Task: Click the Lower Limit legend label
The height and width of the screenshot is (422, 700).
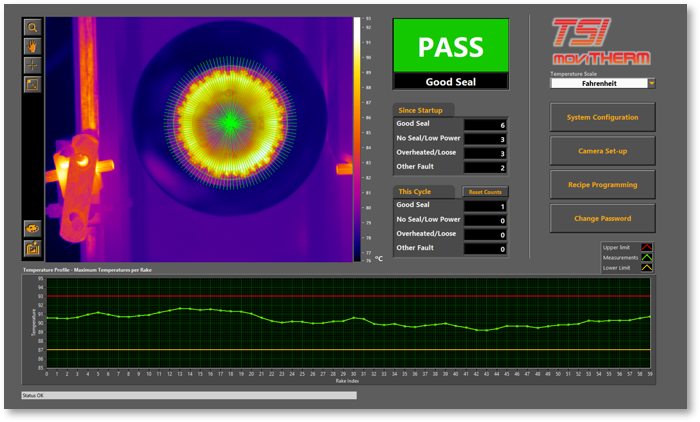Action: coord(617,268)
